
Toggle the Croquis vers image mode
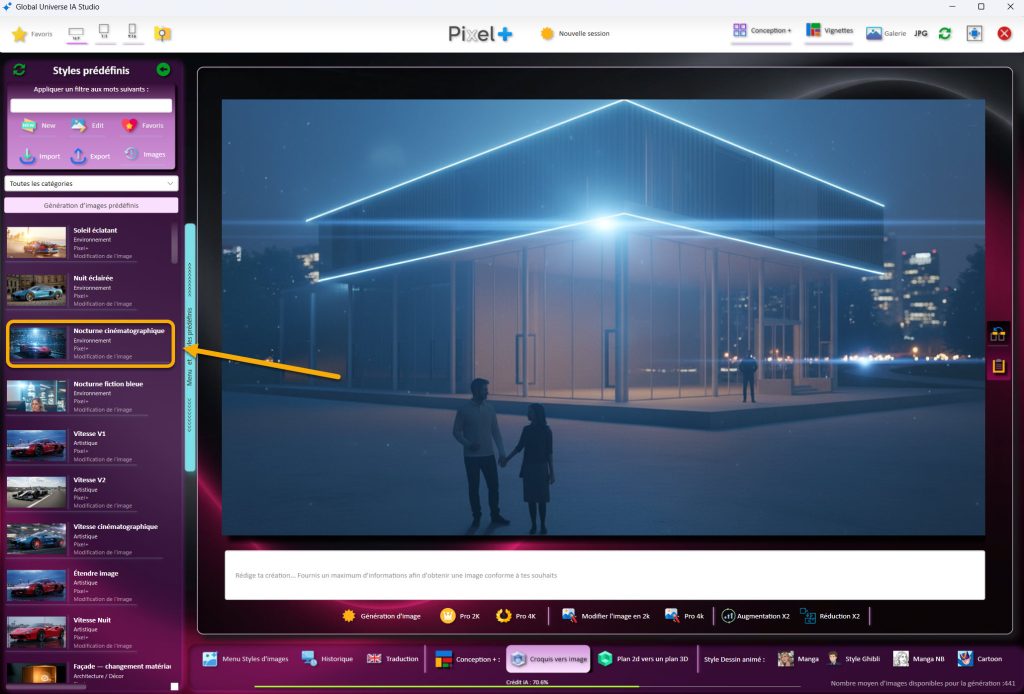tap(548, 659)
